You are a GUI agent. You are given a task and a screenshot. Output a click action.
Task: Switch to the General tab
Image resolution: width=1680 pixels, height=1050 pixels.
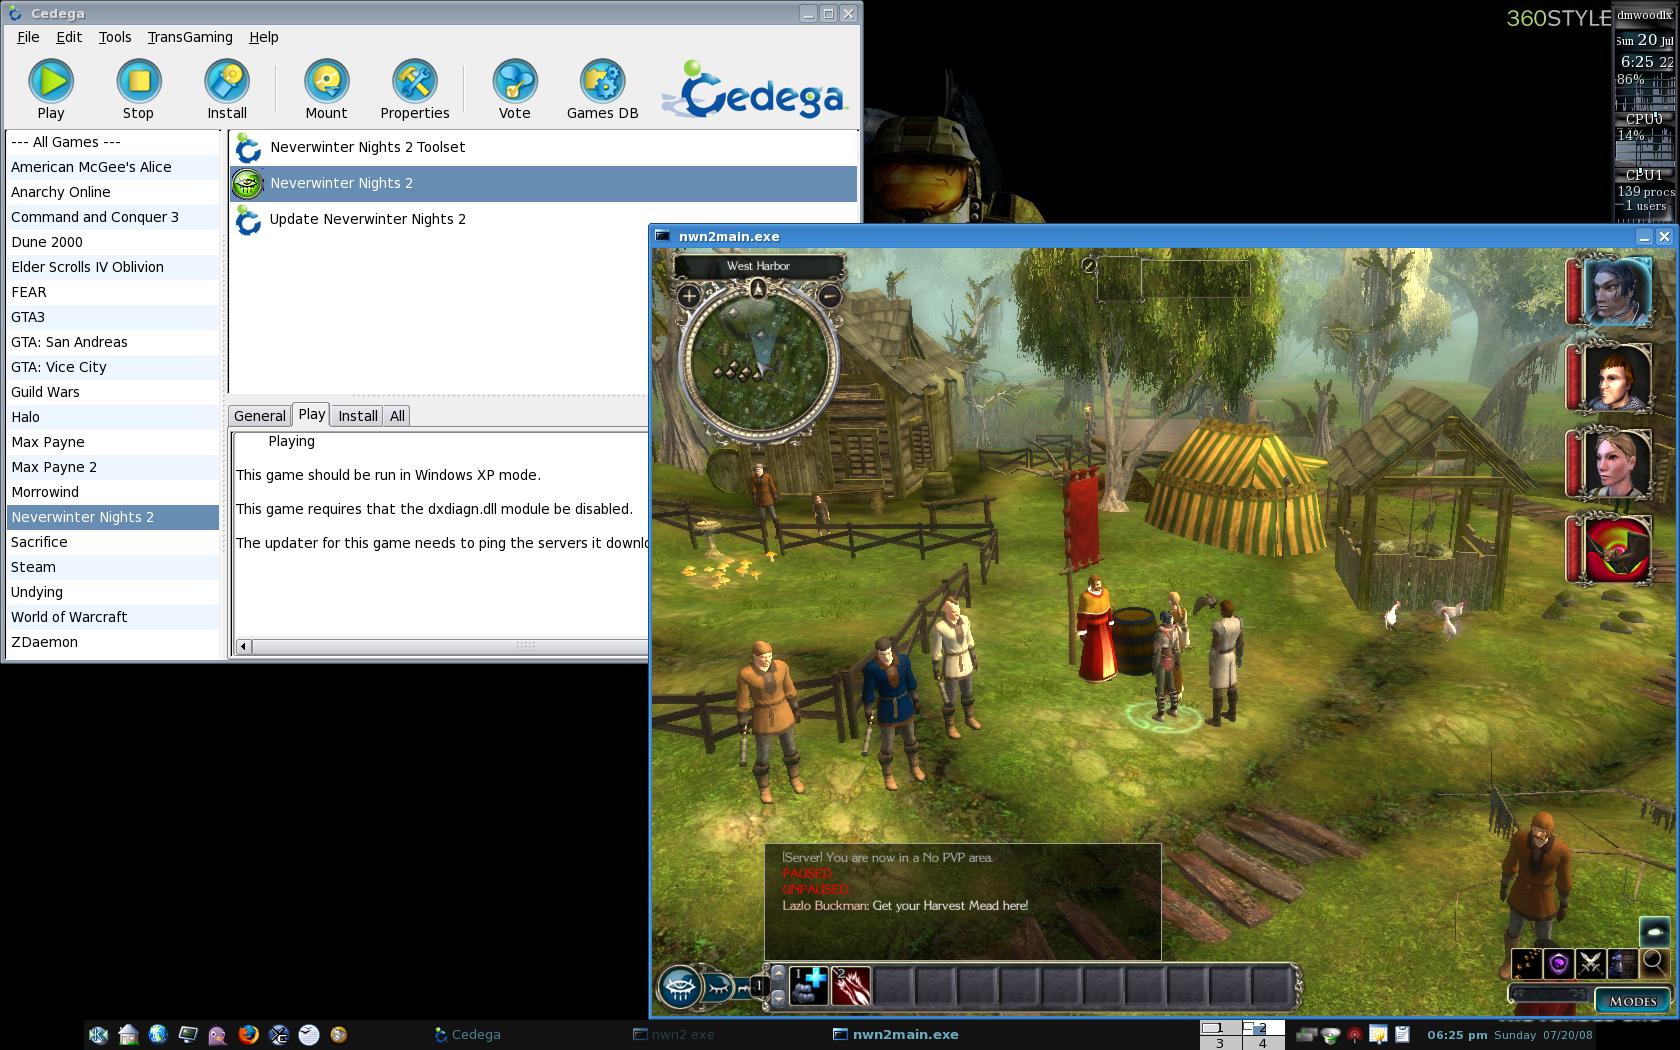coord(260,416)
